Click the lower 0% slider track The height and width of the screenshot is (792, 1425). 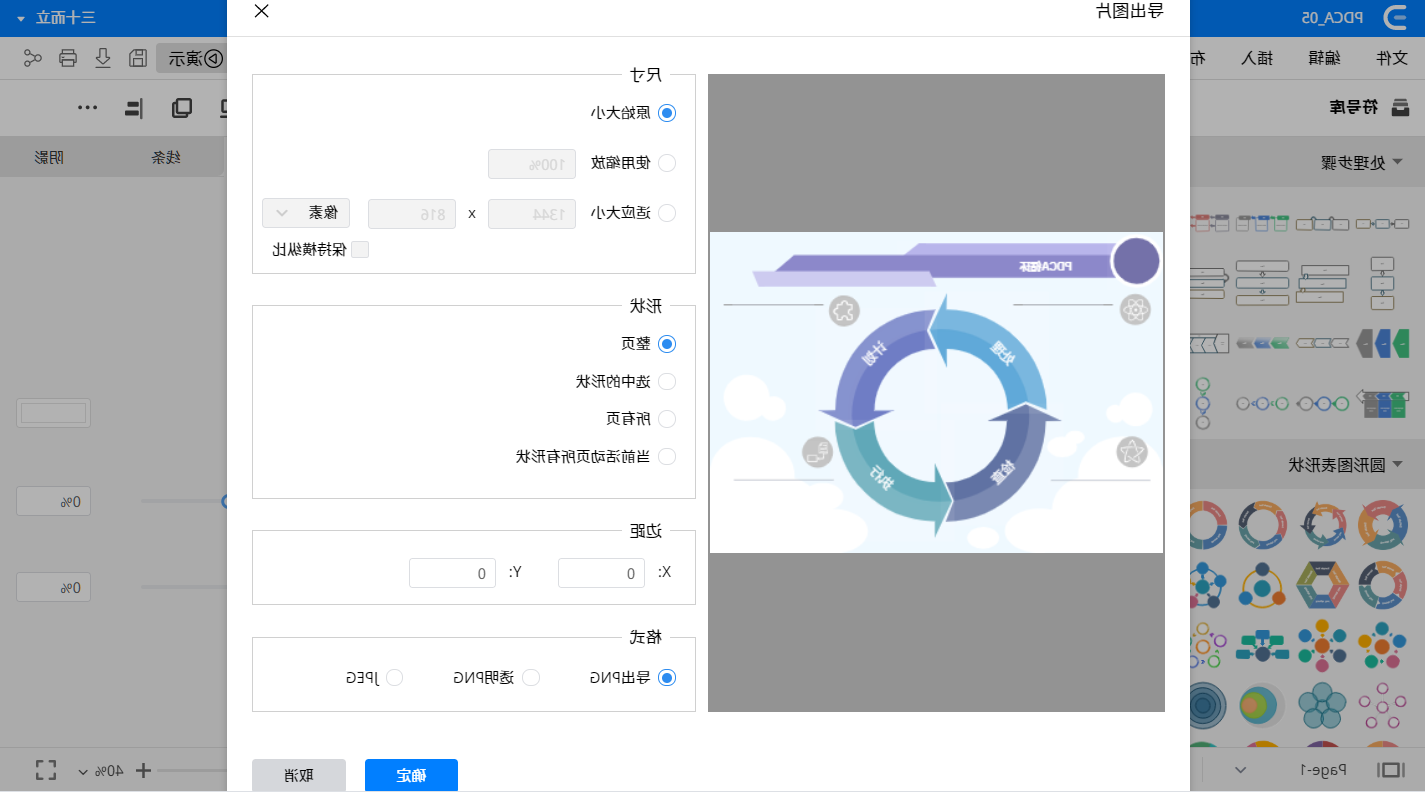(x=183, y=586)
